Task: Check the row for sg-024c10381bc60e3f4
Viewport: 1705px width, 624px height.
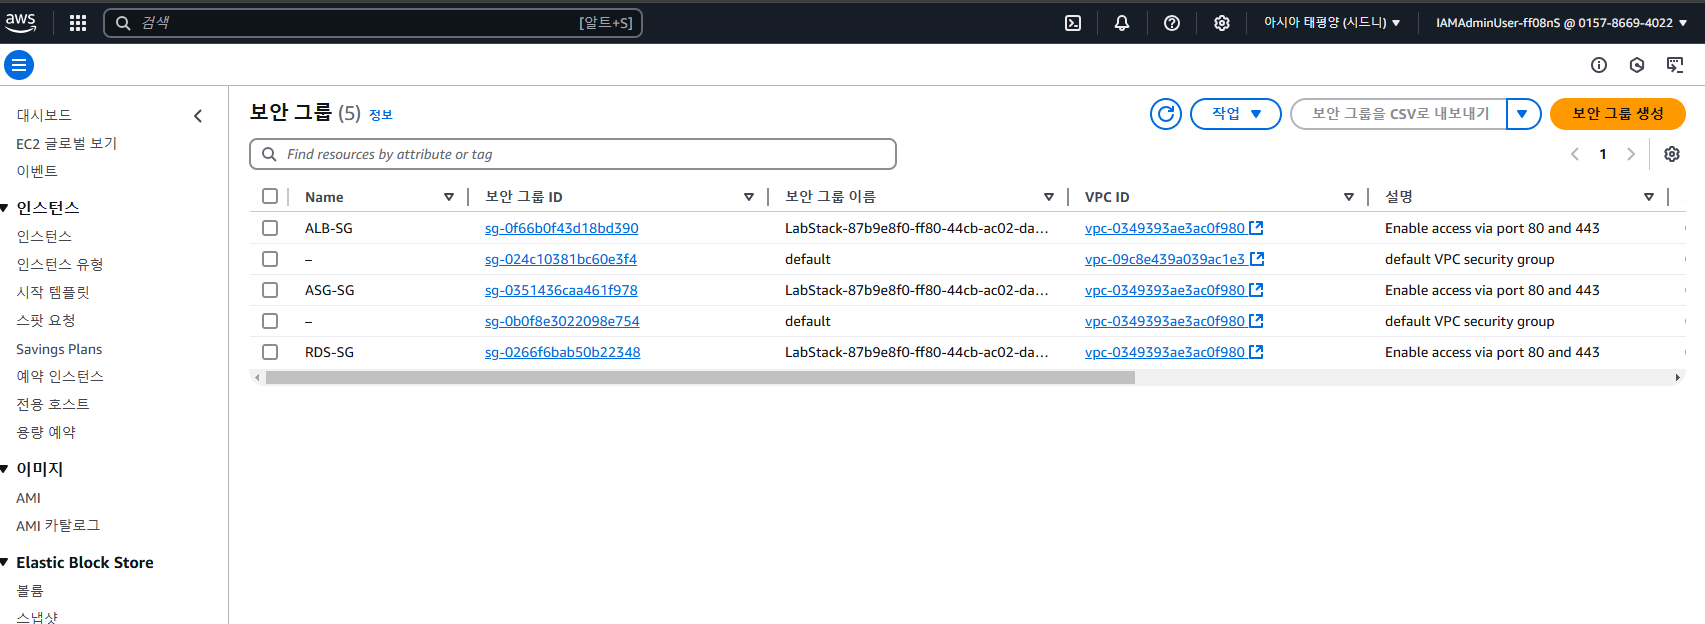Action: click(270, 259)
